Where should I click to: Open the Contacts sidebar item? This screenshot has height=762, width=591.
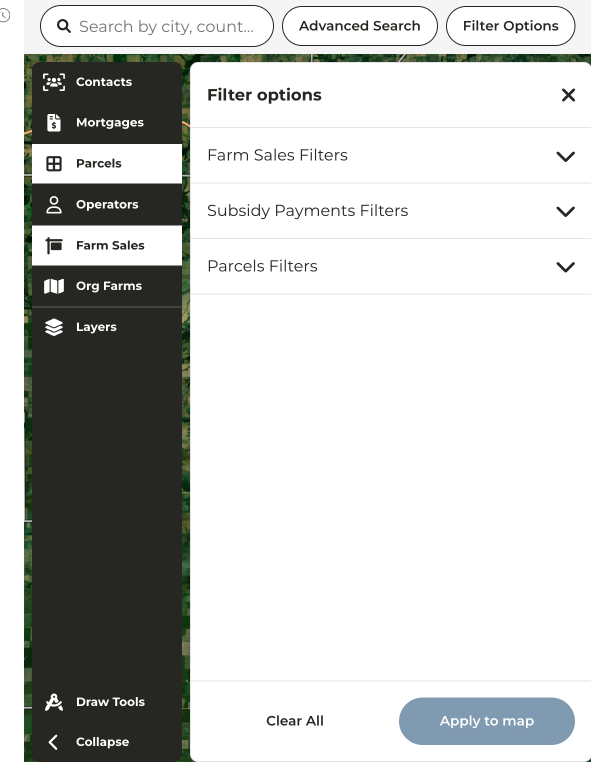107,82
